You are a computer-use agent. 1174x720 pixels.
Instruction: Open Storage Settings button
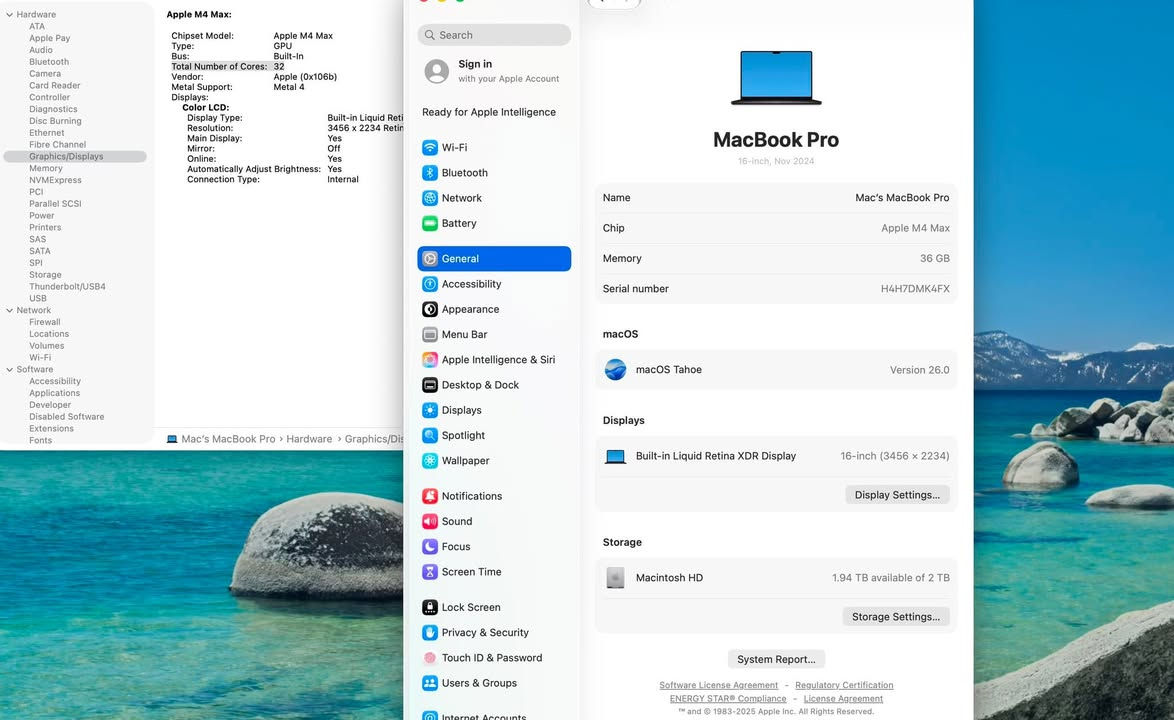[895, 617]
